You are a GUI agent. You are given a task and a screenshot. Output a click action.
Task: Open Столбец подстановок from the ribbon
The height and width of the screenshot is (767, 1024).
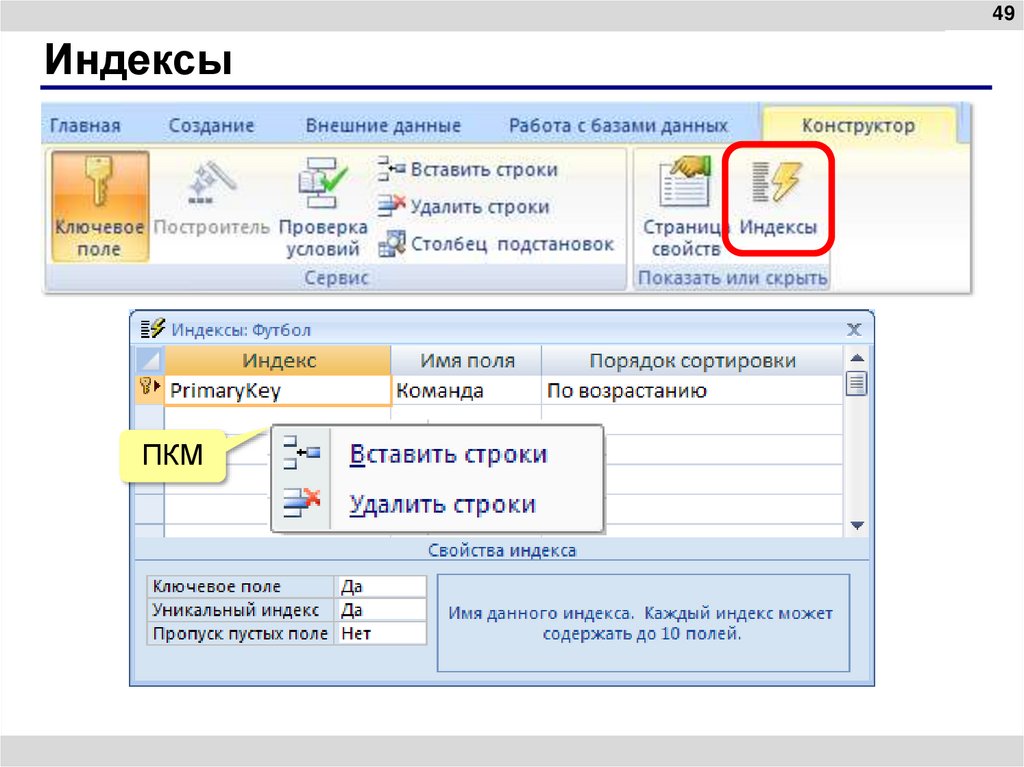point(389,243)
